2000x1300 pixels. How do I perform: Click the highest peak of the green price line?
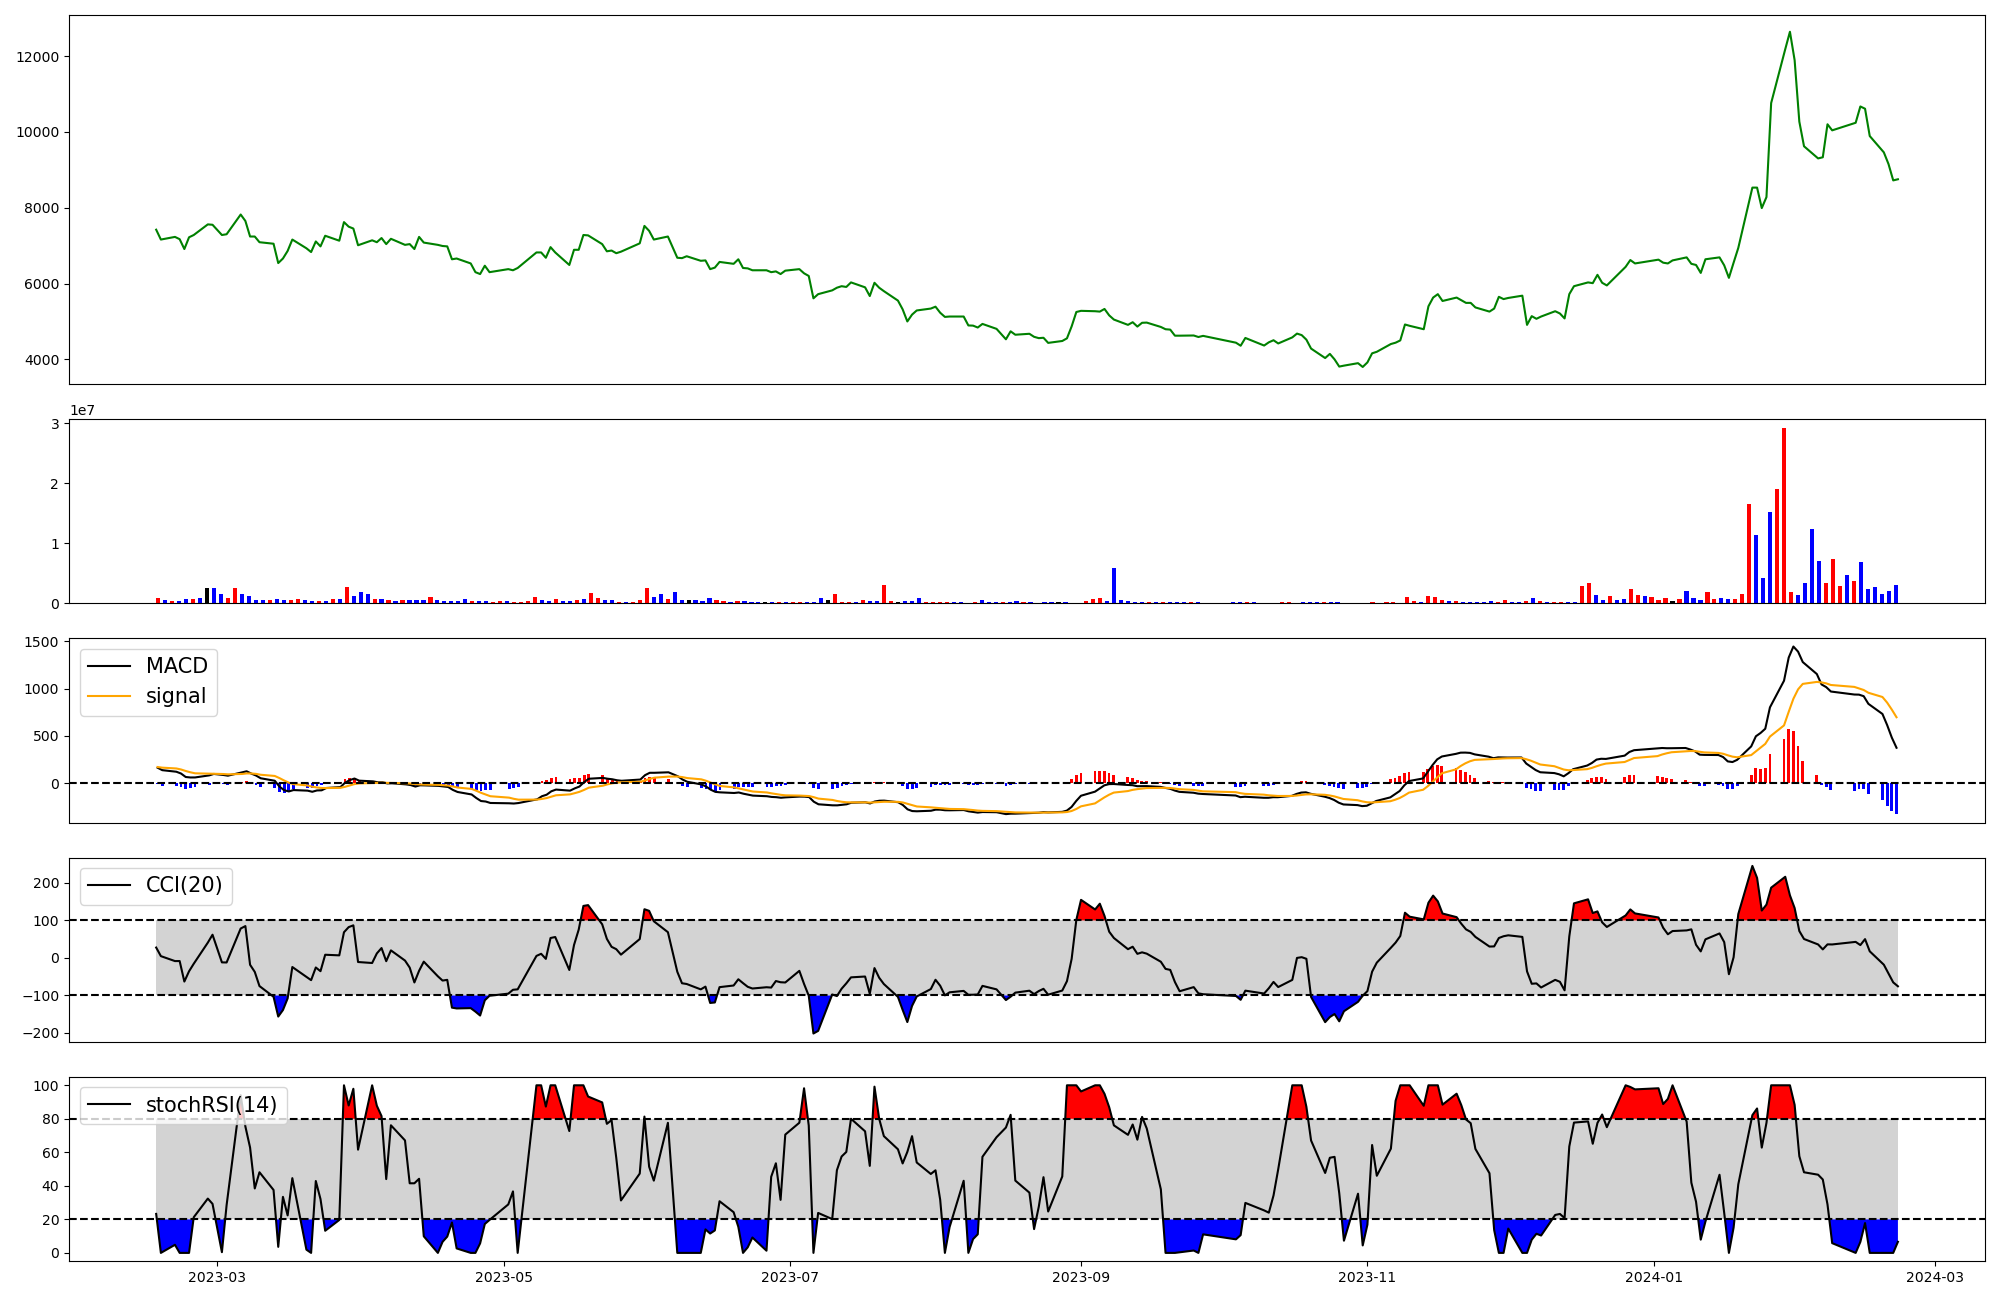(1789, 33)
